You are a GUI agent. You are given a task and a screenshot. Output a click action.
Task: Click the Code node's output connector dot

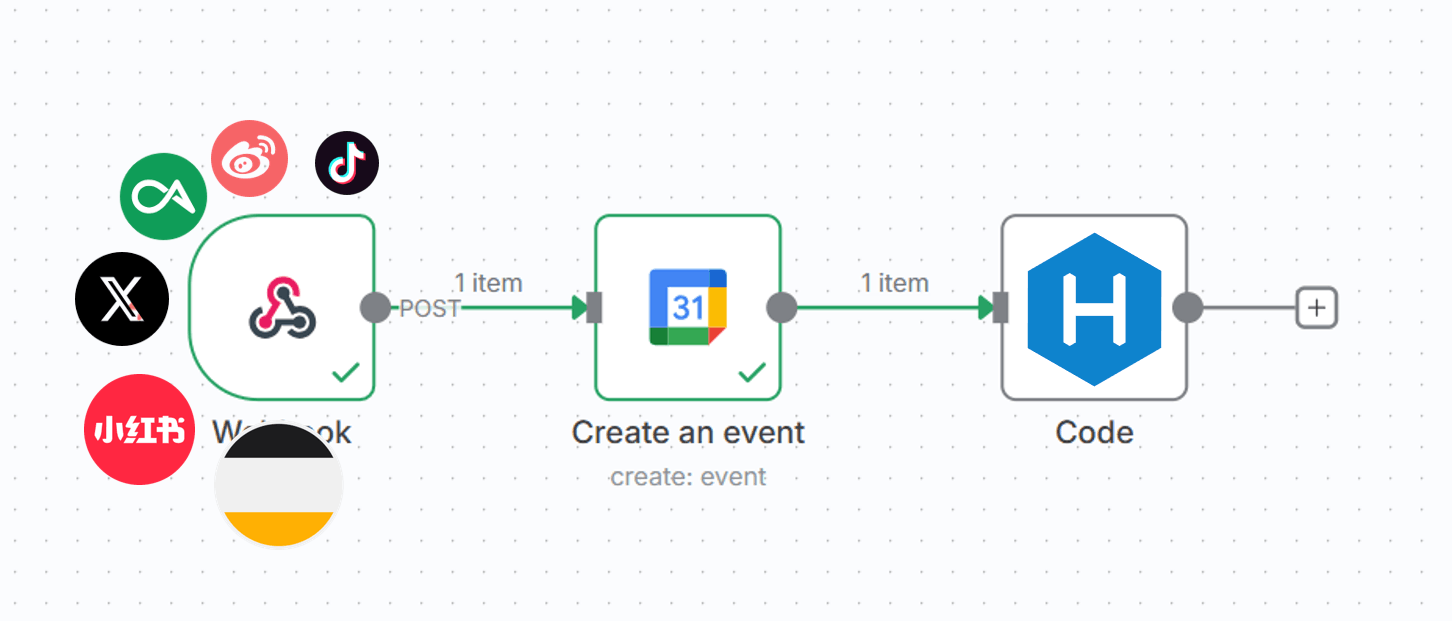coord(1187,308)
